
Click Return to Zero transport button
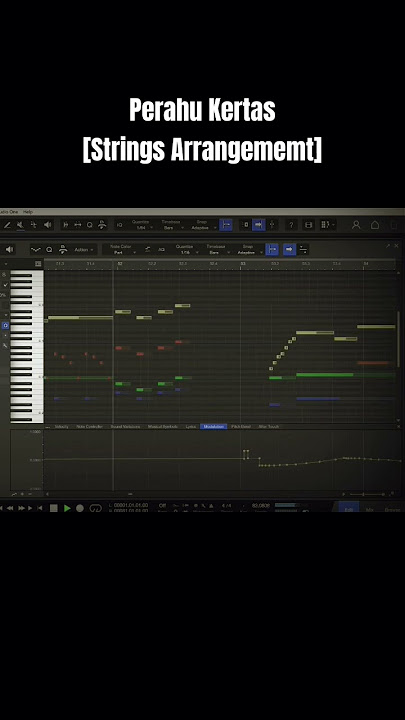[39, 508]
